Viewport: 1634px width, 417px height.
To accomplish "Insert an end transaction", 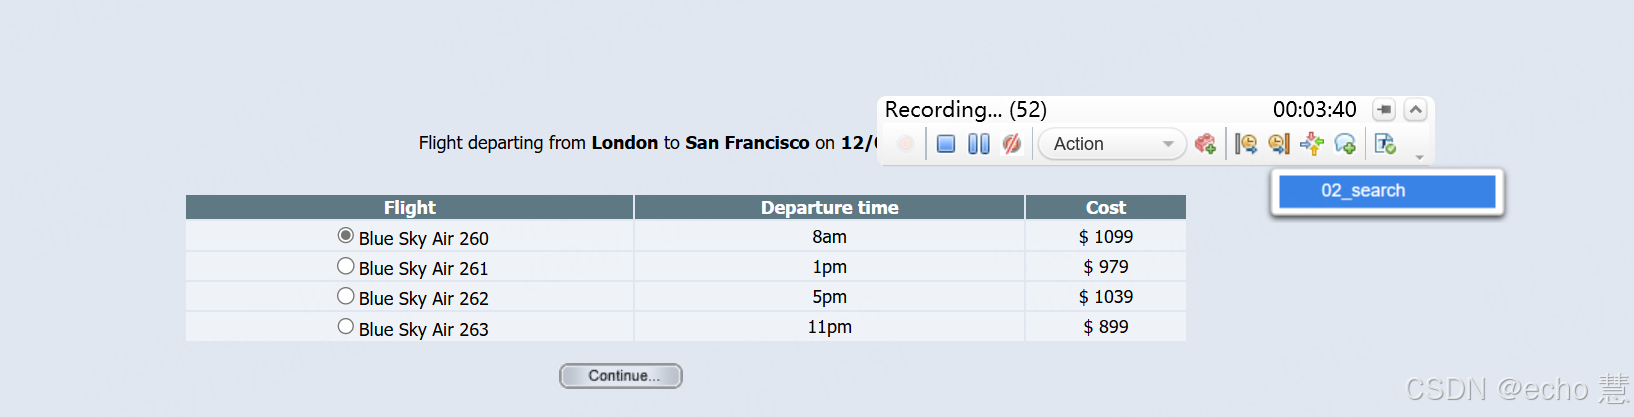I will point(1279,144).
